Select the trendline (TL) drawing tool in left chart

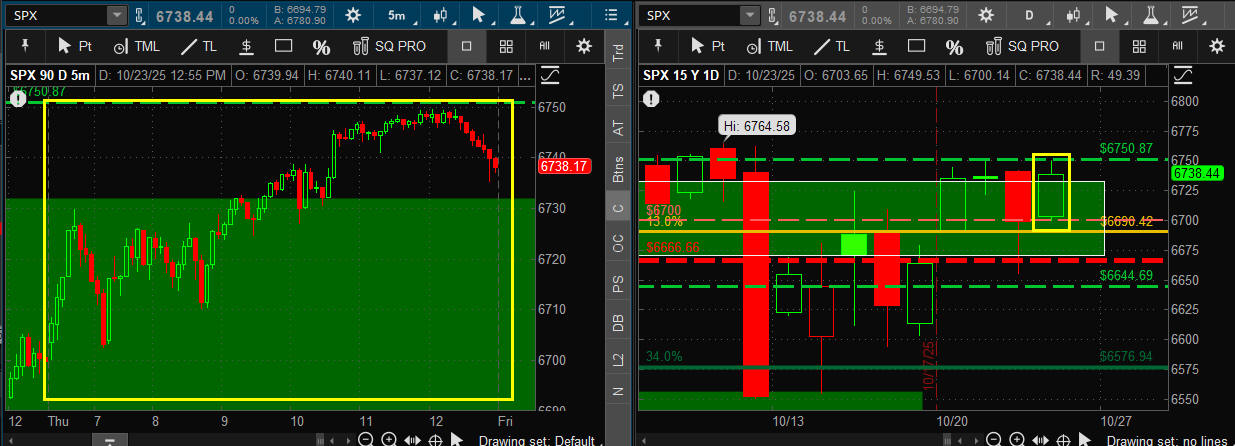[x=198, y=46]
